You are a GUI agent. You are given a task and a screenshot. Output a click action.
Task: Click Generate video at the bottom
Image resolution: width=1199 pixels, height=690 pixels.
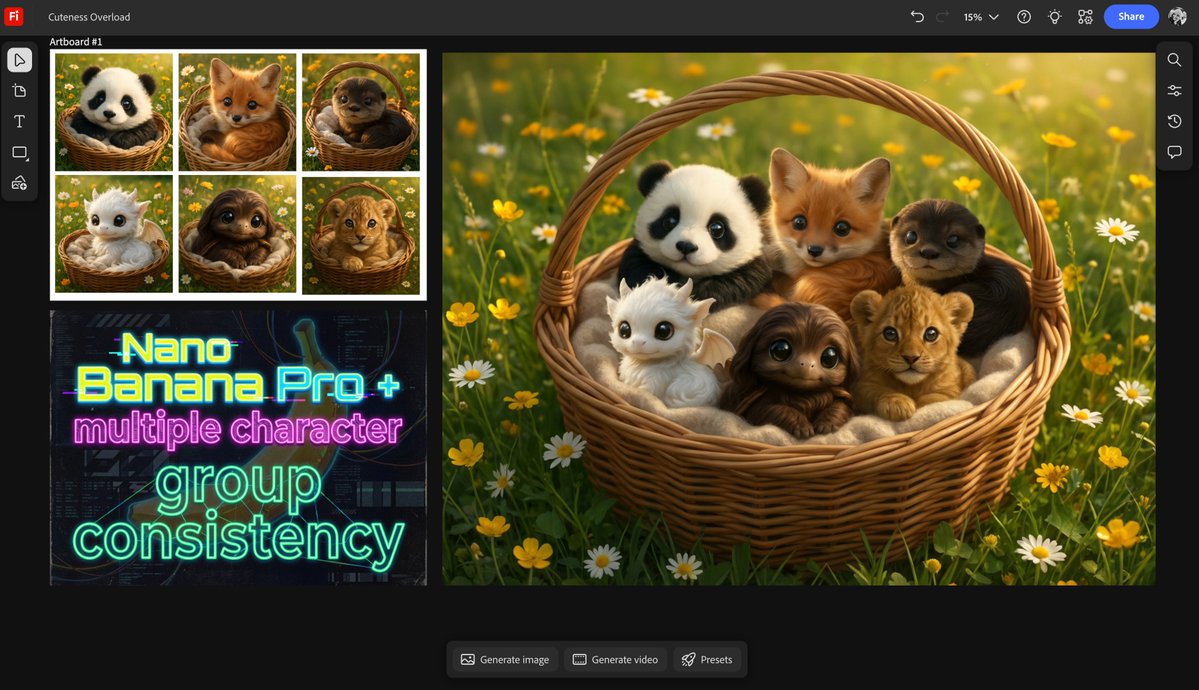click(x=615, y=659)
